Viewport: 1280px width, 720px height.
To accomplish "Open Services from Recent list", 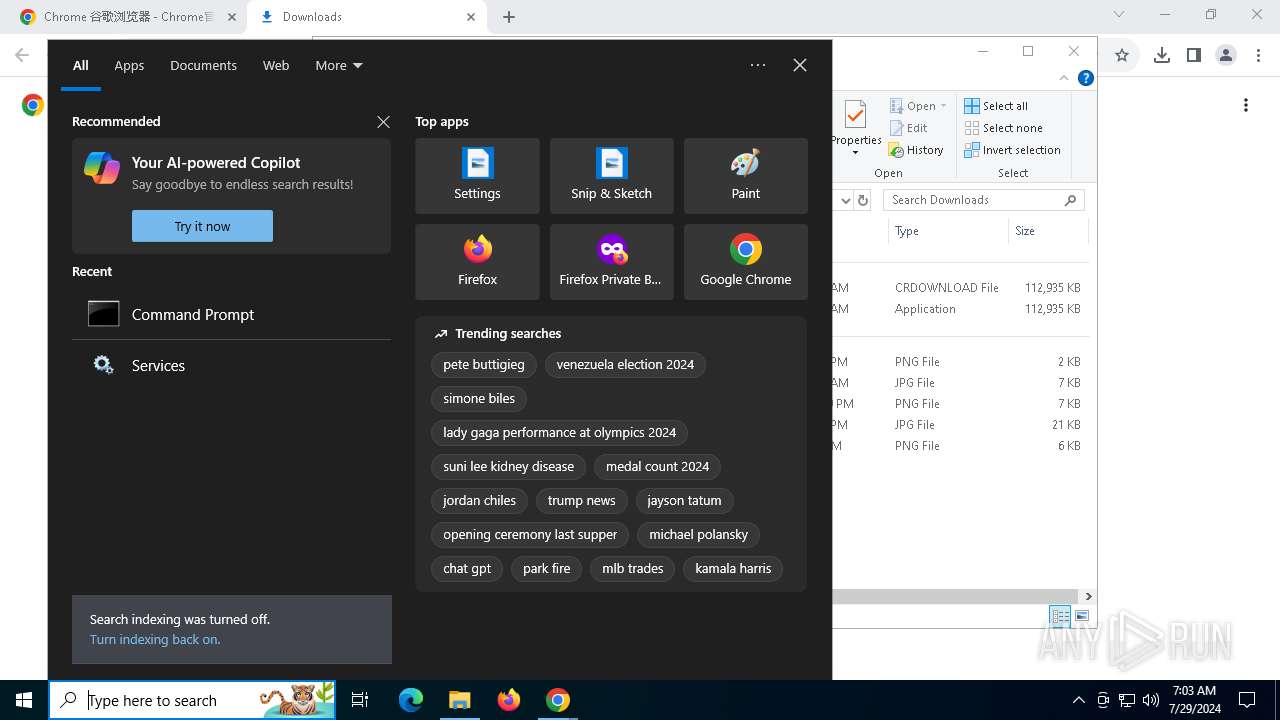I will point(231,365).
